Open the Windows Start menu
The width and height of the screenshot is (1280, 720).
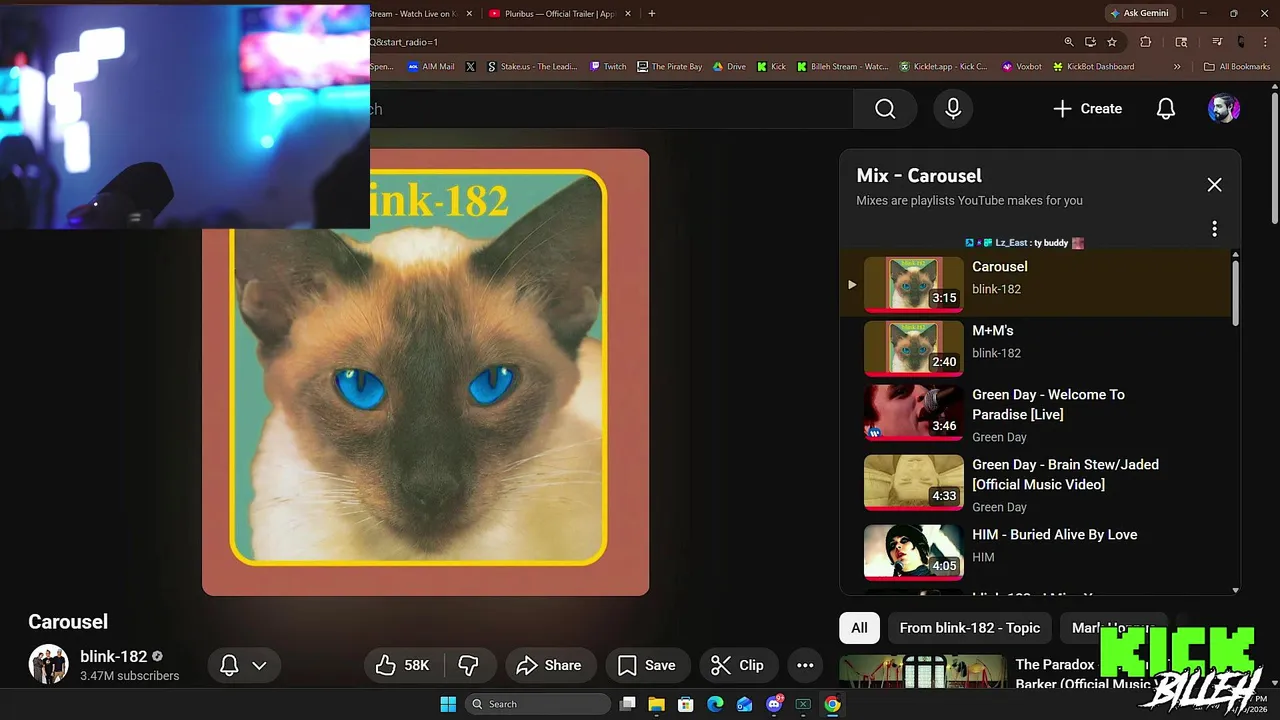tap(448, 704)
